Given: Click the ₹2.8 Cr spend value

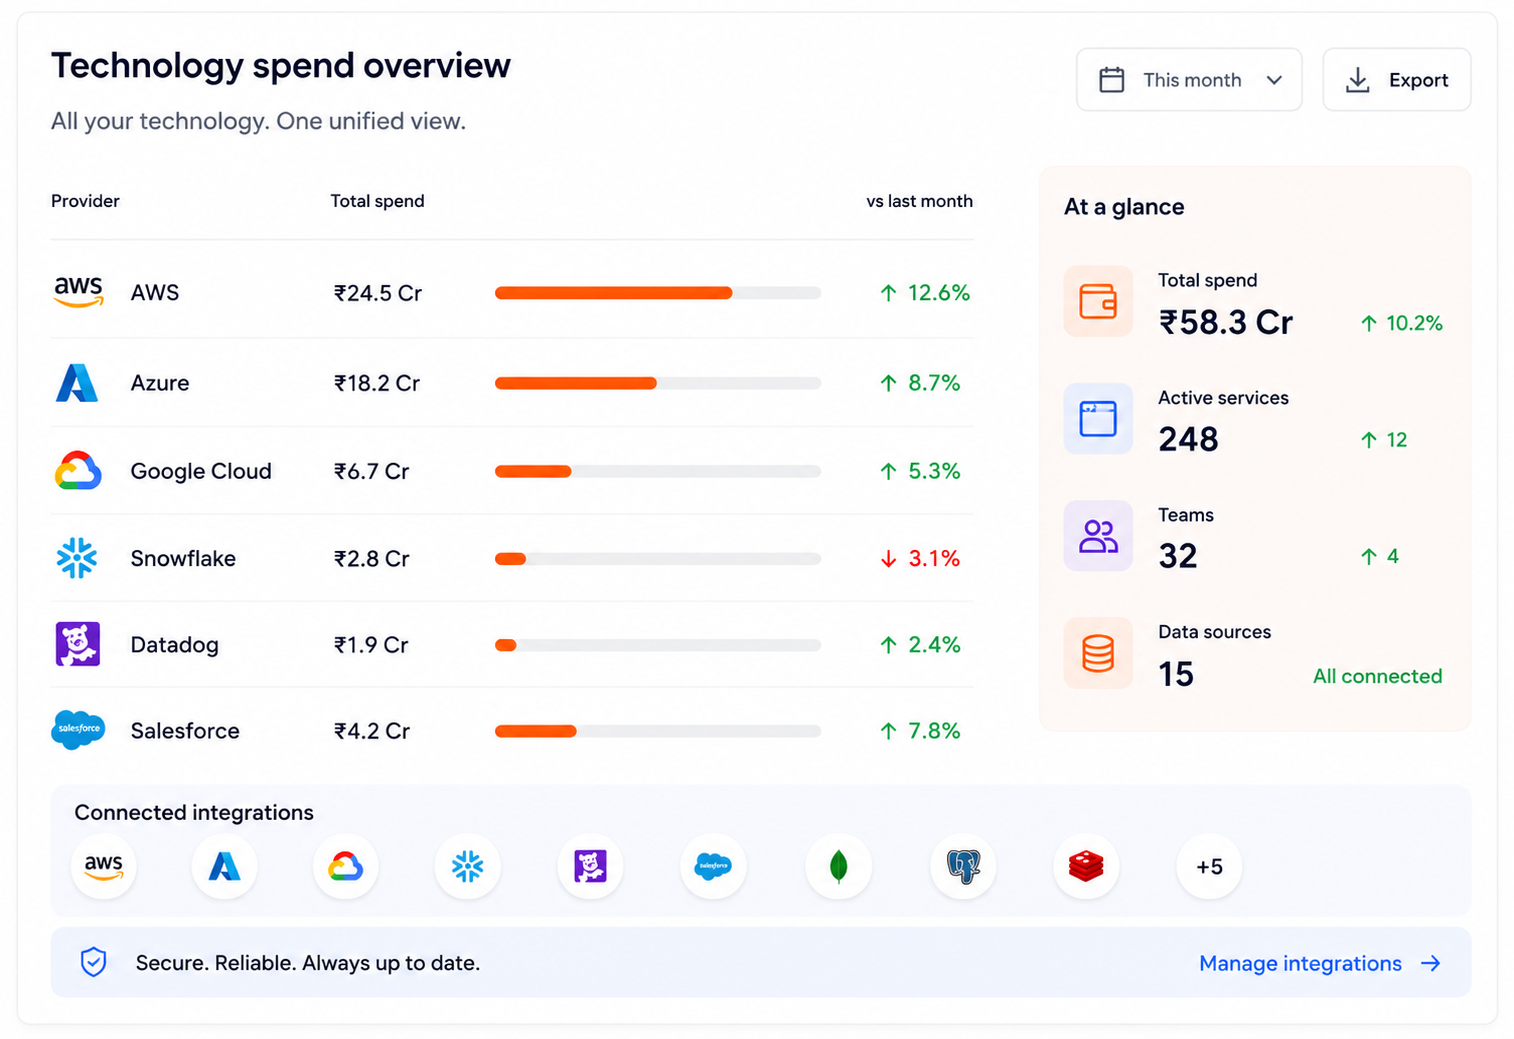Looking at the screenshot, I should (x=371, y=559).
